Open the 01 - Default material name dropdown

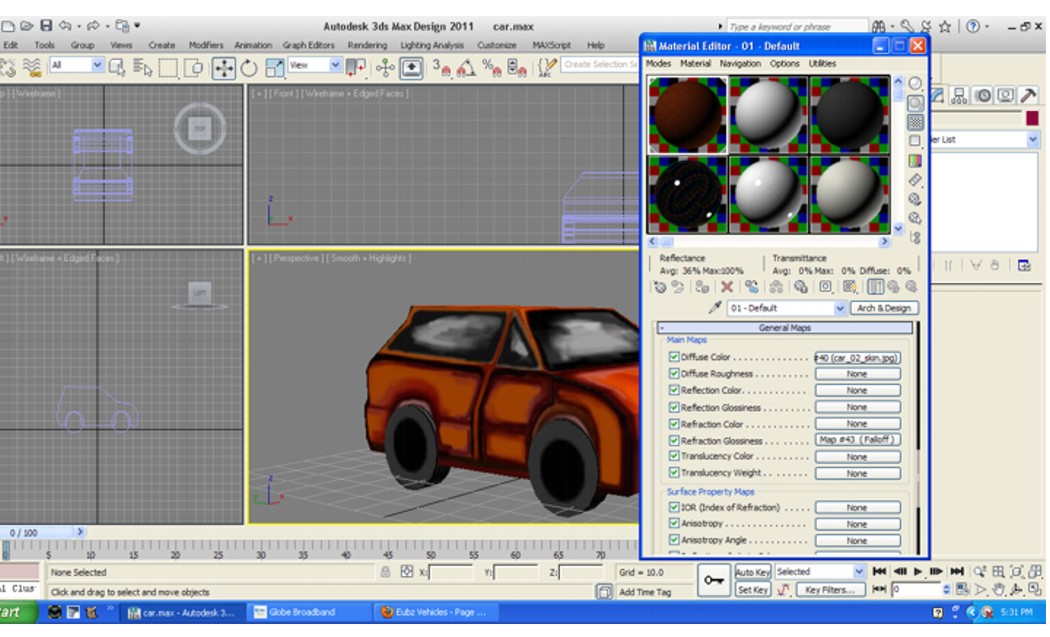click(839, 308)
